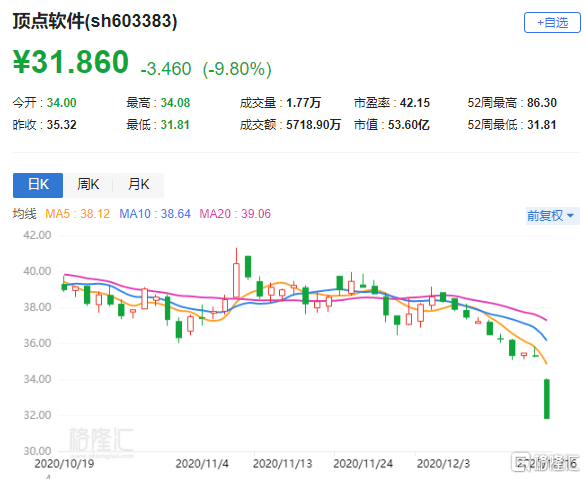586x479 pixels.
Task: Click the 32.00 y-axis label
Action: pos(37,415)
